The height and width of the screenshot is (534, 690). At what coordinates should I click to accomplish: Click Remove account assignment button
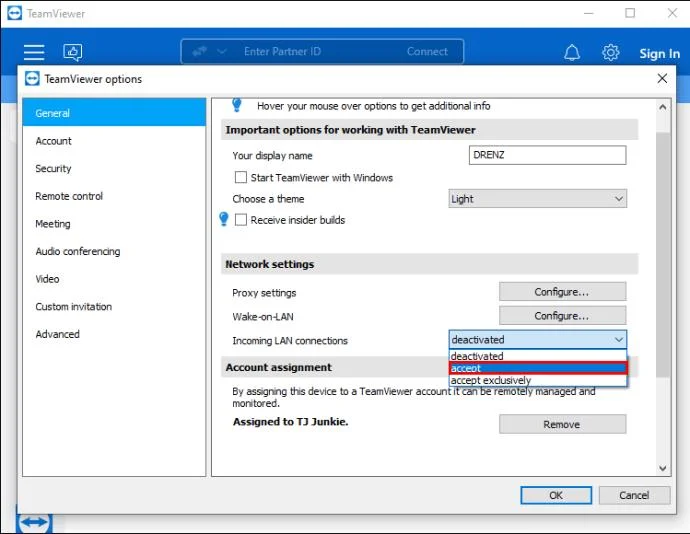pos(562,424)
